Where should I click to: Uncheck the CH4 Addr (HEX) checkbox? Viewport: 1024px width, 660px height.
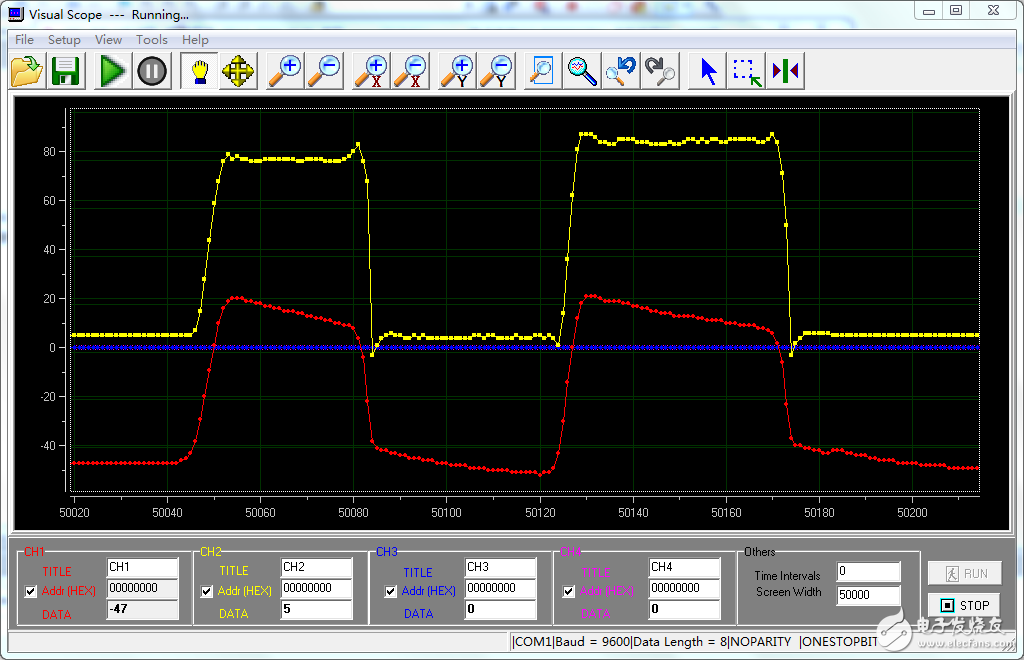(569, 591)
